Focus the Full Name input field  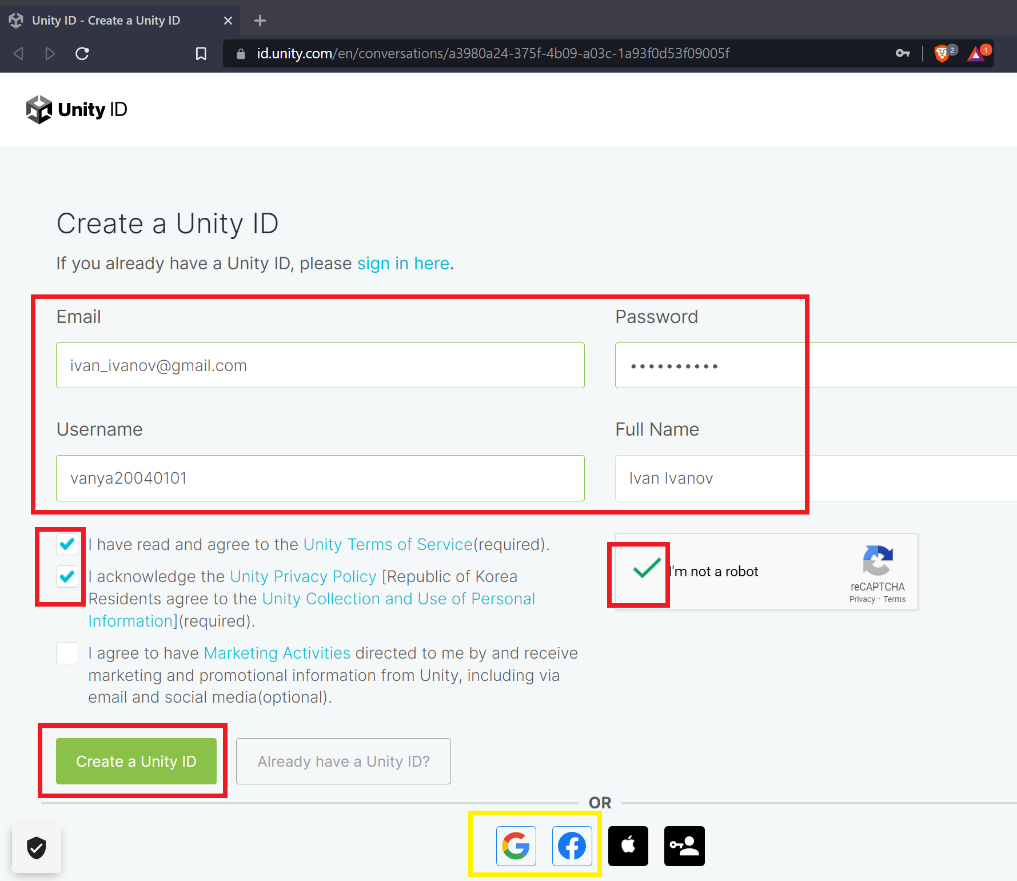click(816, 478)
